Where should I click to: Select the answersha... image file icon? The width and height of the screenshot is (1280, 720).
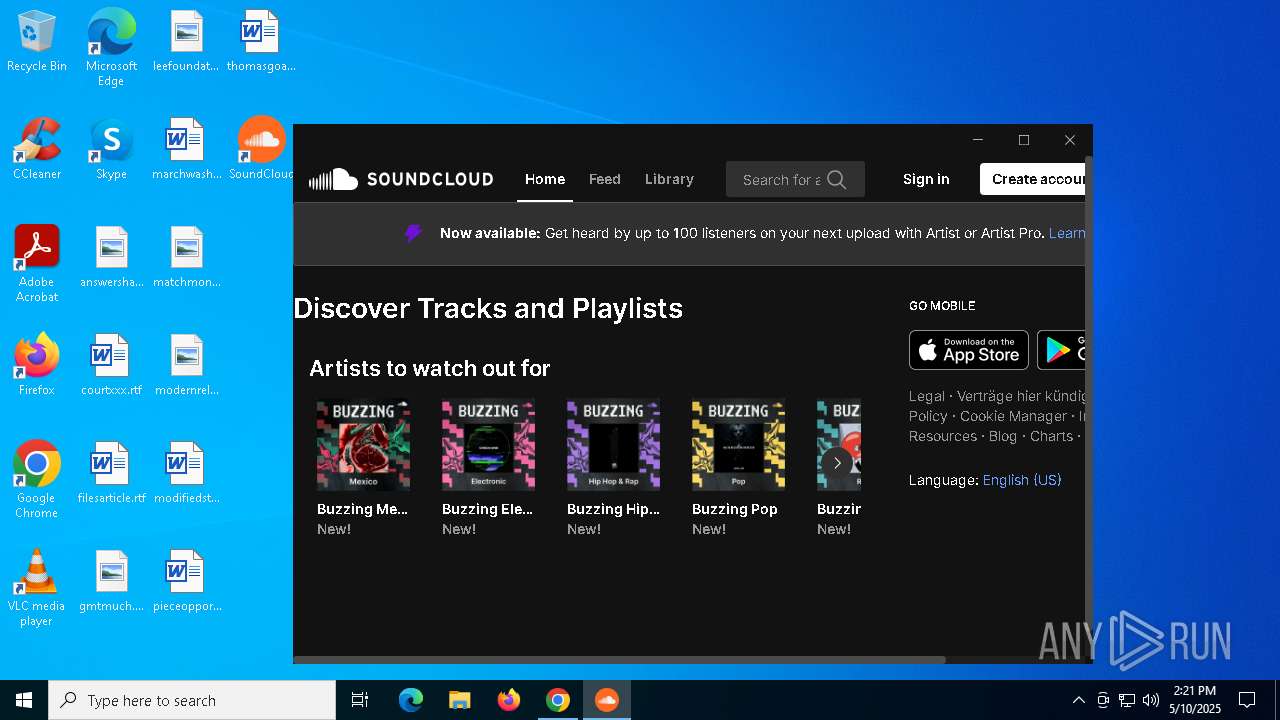pyautogui.click(x=111, y=257)
